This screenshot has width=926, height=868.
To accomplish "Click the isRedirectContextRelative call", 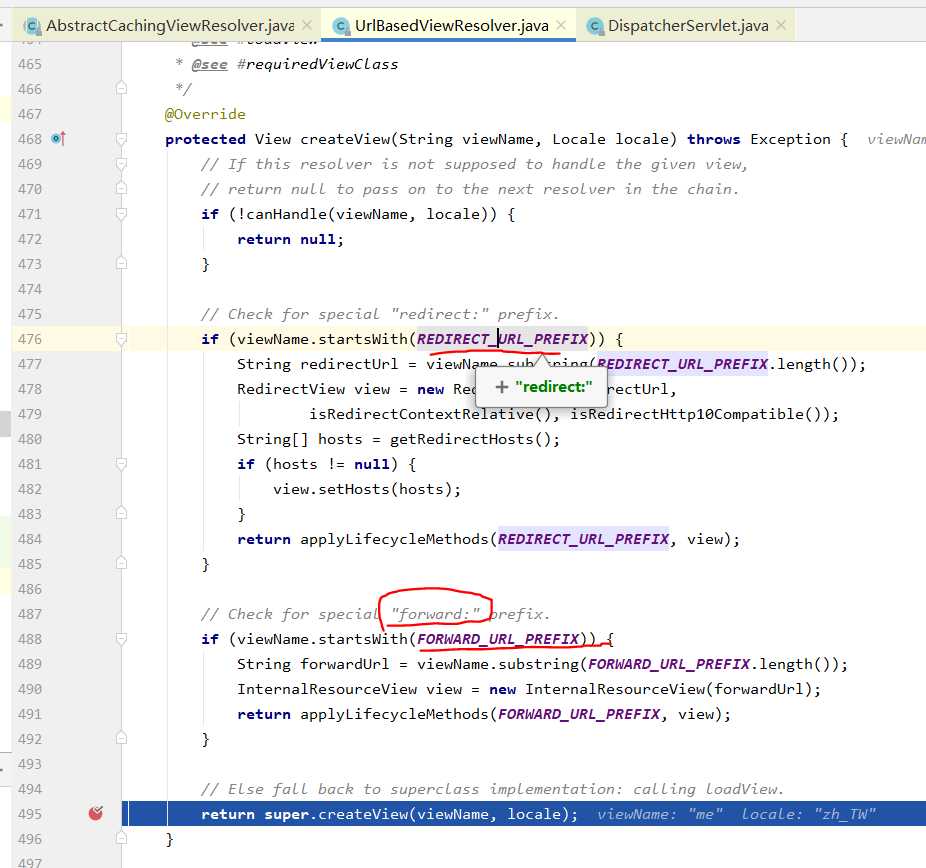I will (x=421, y=414).
